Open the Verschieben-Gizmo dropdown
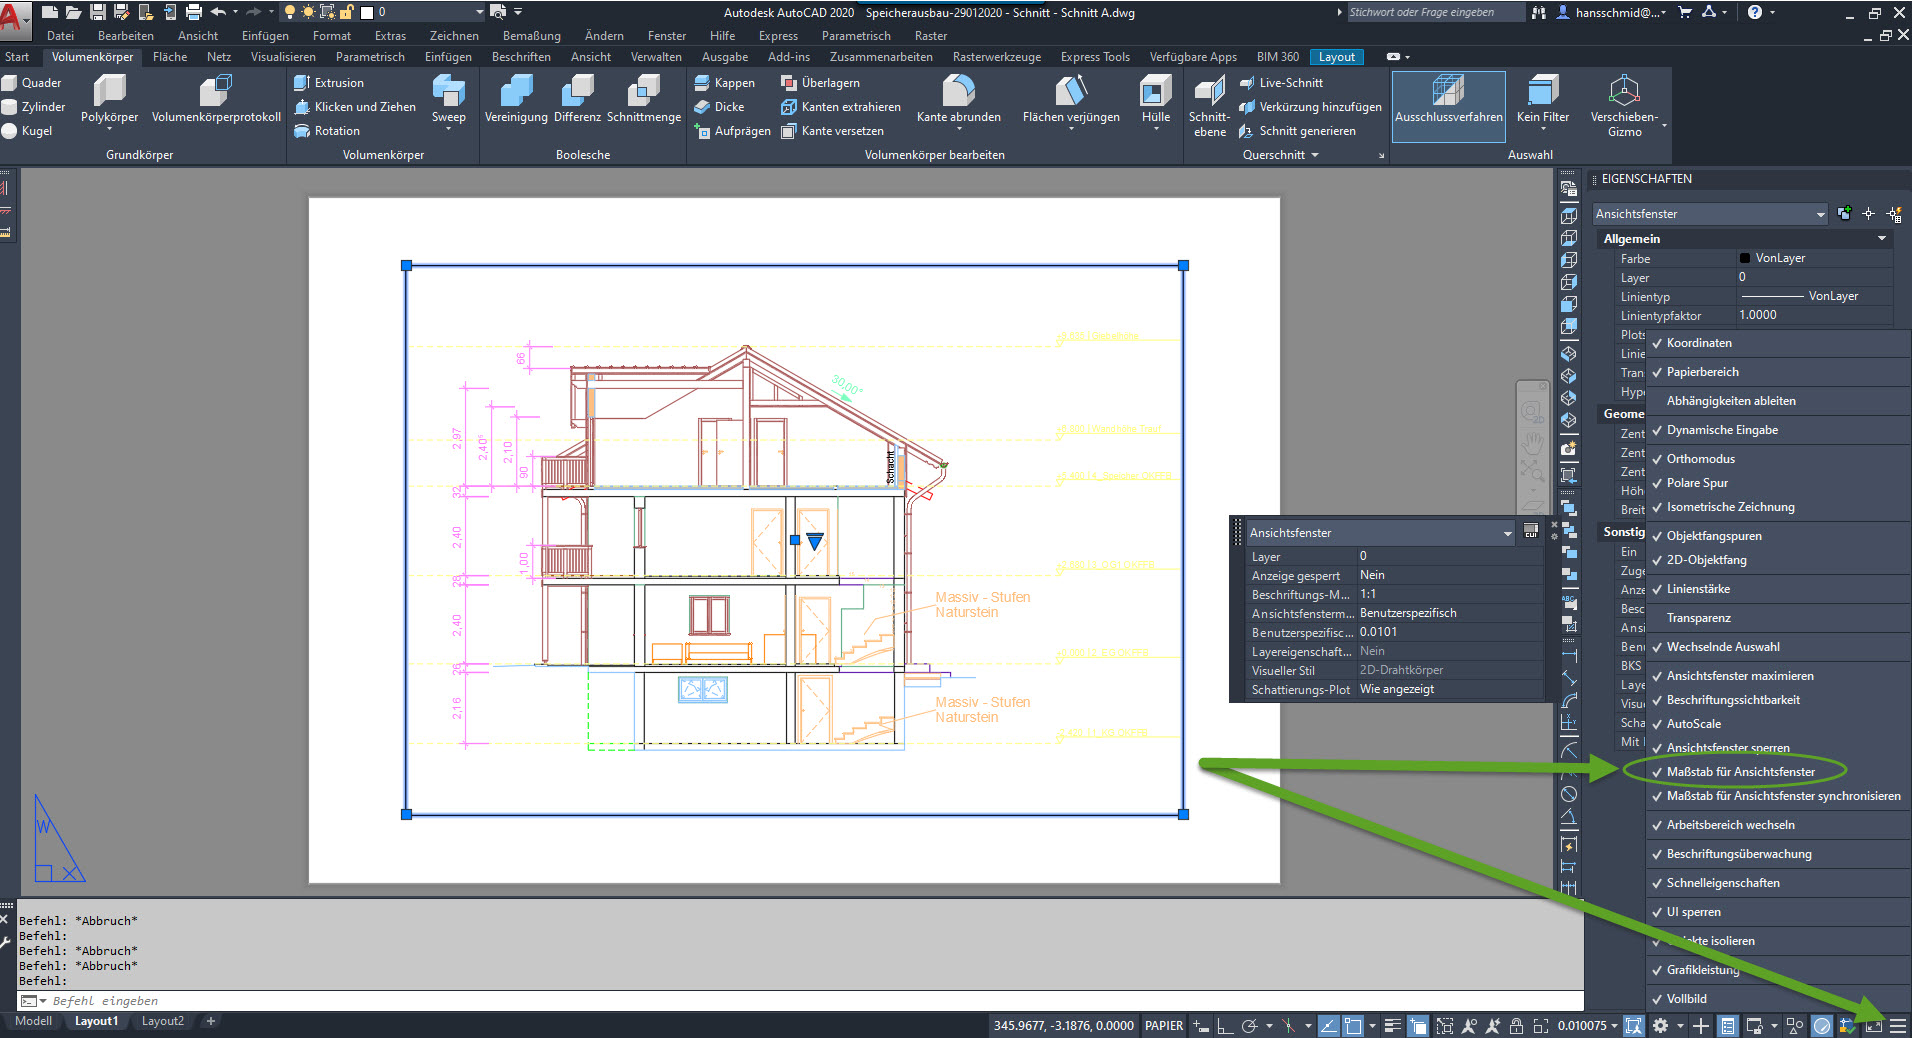 pos(1663,125)
